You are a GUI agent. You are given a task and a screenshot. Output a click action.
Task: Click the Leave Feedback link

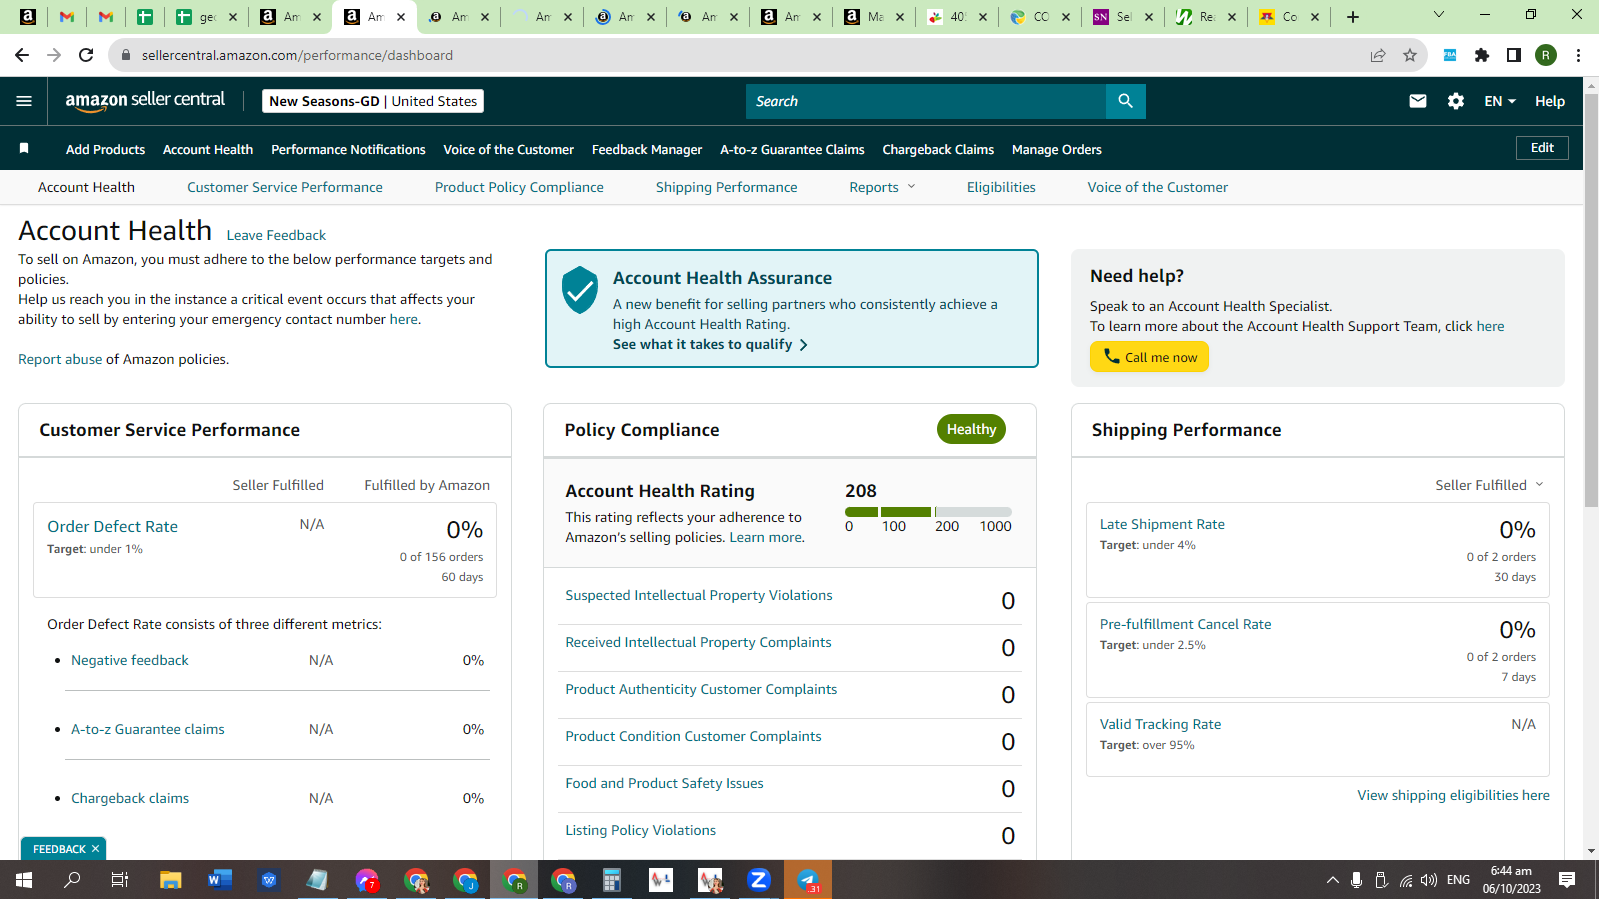click(x=276, y=235)
